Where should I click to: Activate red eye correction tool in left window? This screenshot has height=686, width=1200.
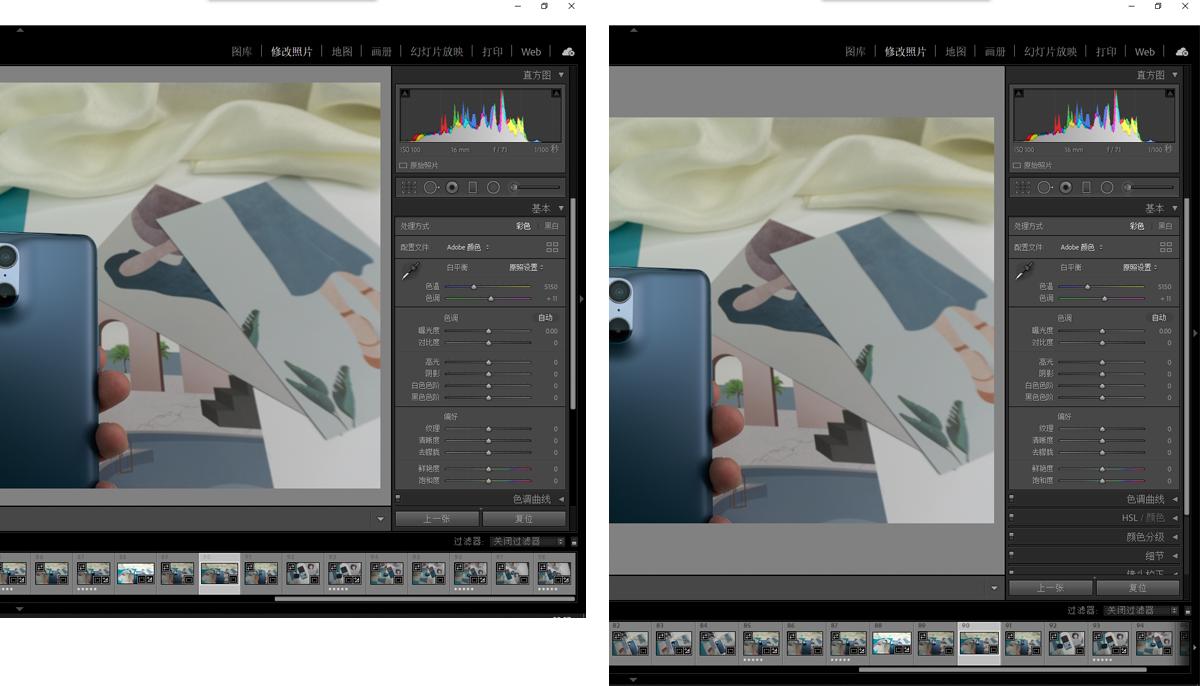pyautogui.click(x=452, y=187)
